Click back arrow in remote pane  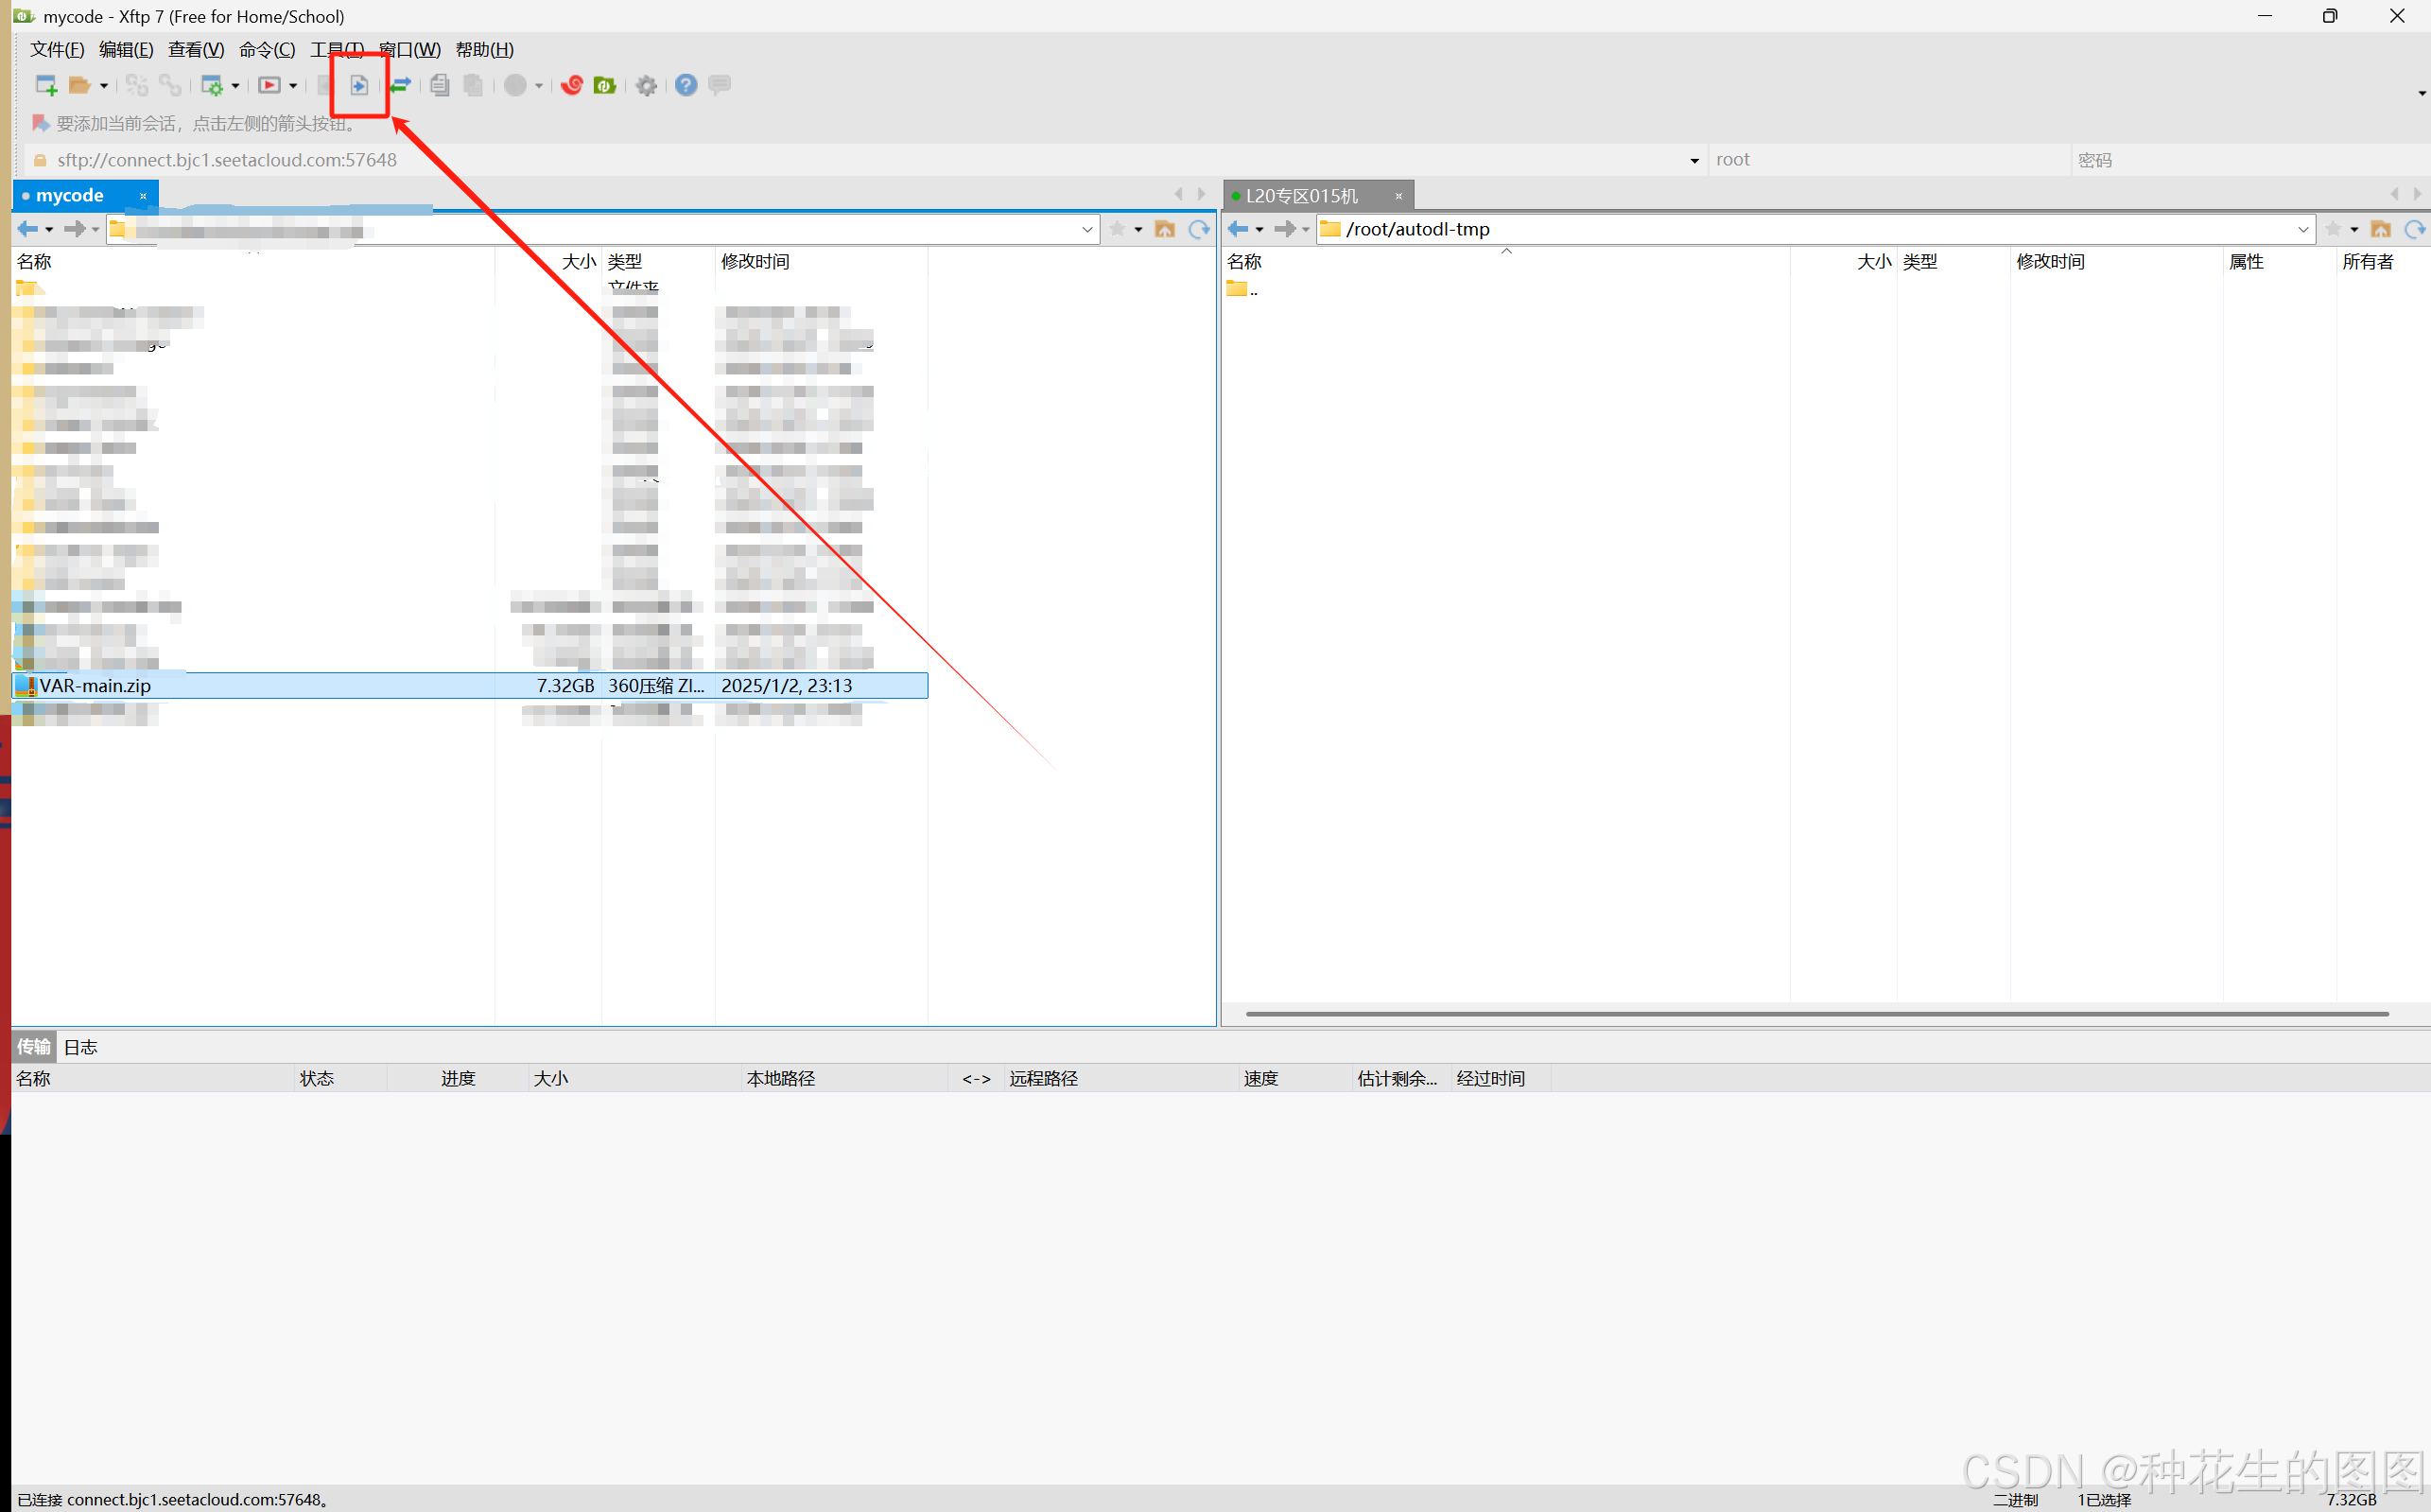pos(1238,230)
